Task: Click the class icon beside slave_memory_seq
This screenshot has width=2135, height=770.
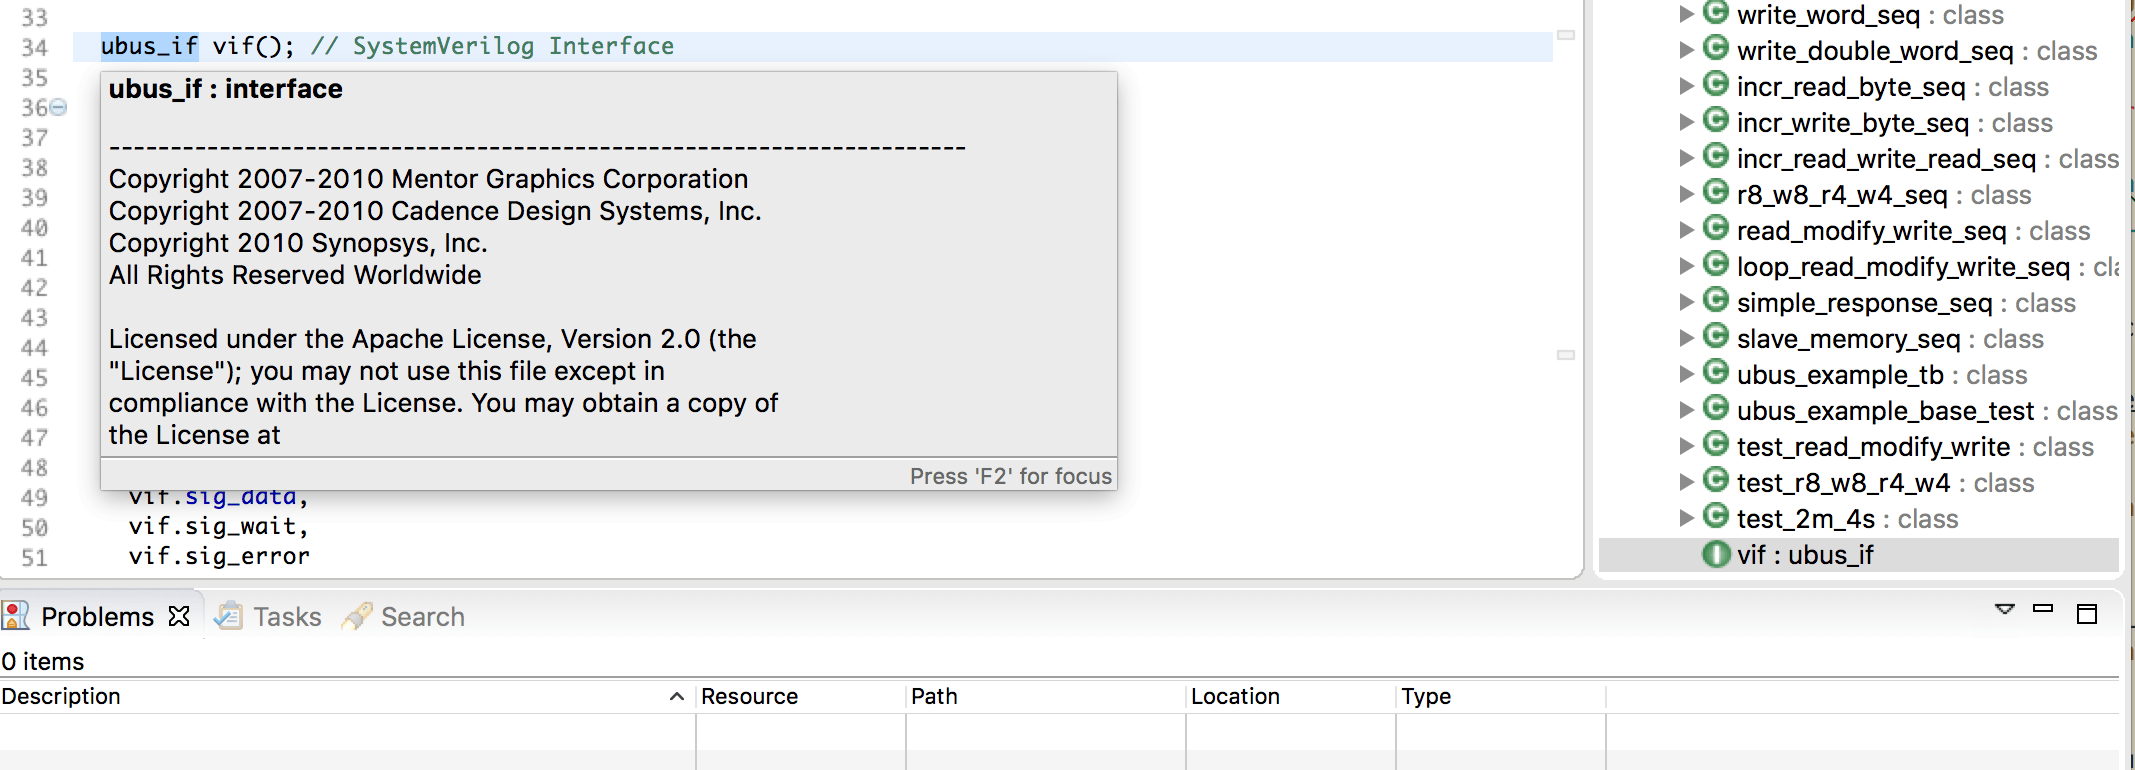Action: 1716,336
